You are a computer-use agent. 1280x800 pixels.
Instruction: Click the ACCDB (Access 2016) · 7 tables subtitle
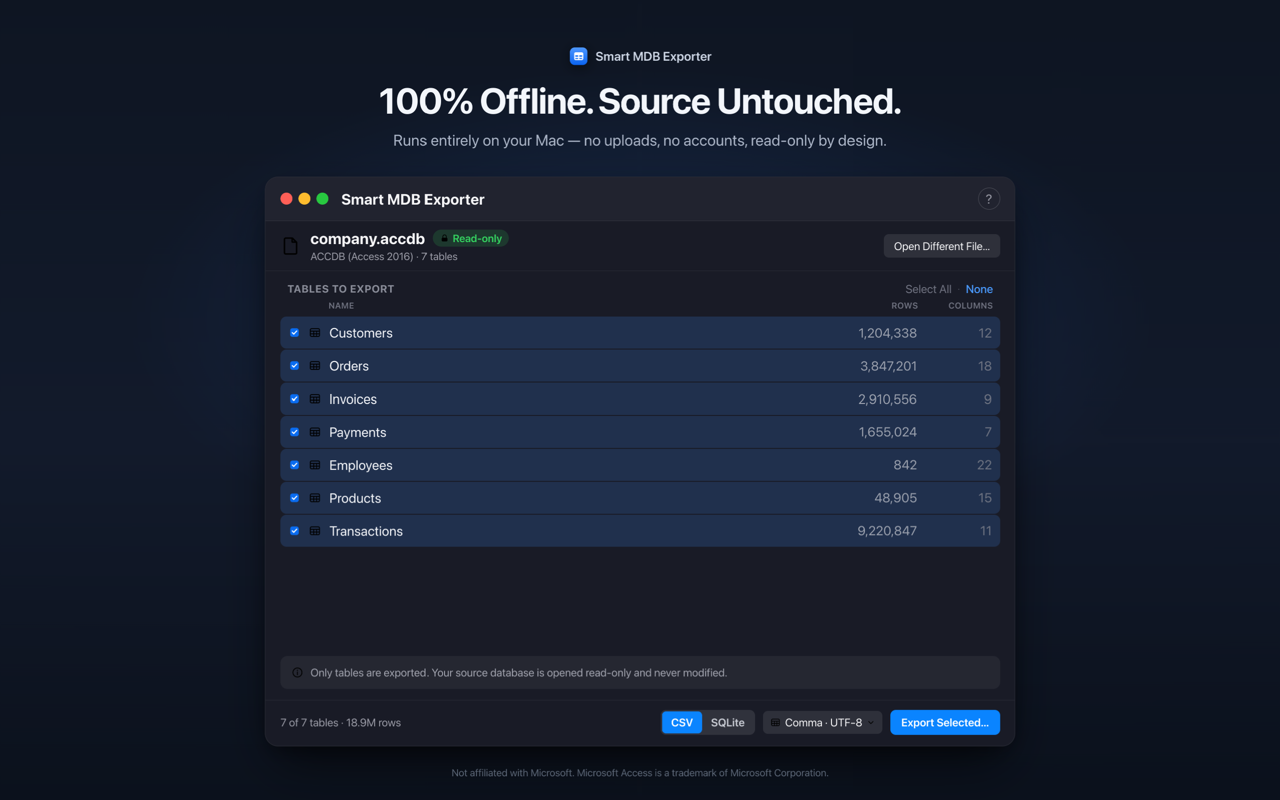point(384,257)
